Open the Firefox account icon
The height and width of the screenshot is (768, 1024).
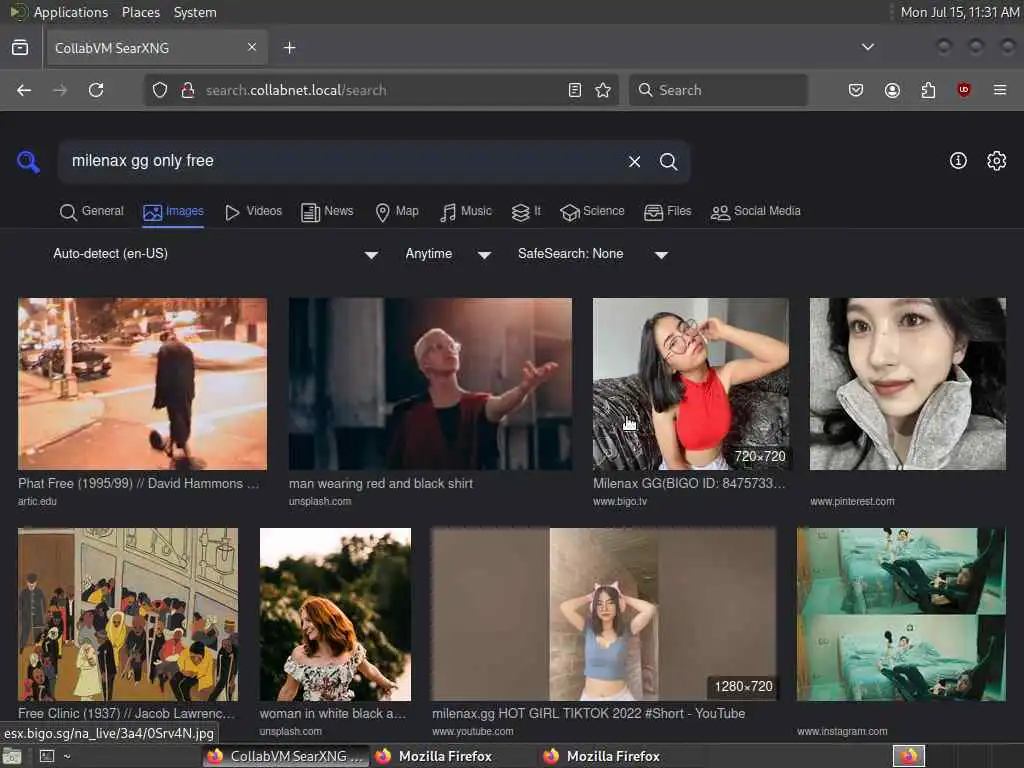(892, 90)
